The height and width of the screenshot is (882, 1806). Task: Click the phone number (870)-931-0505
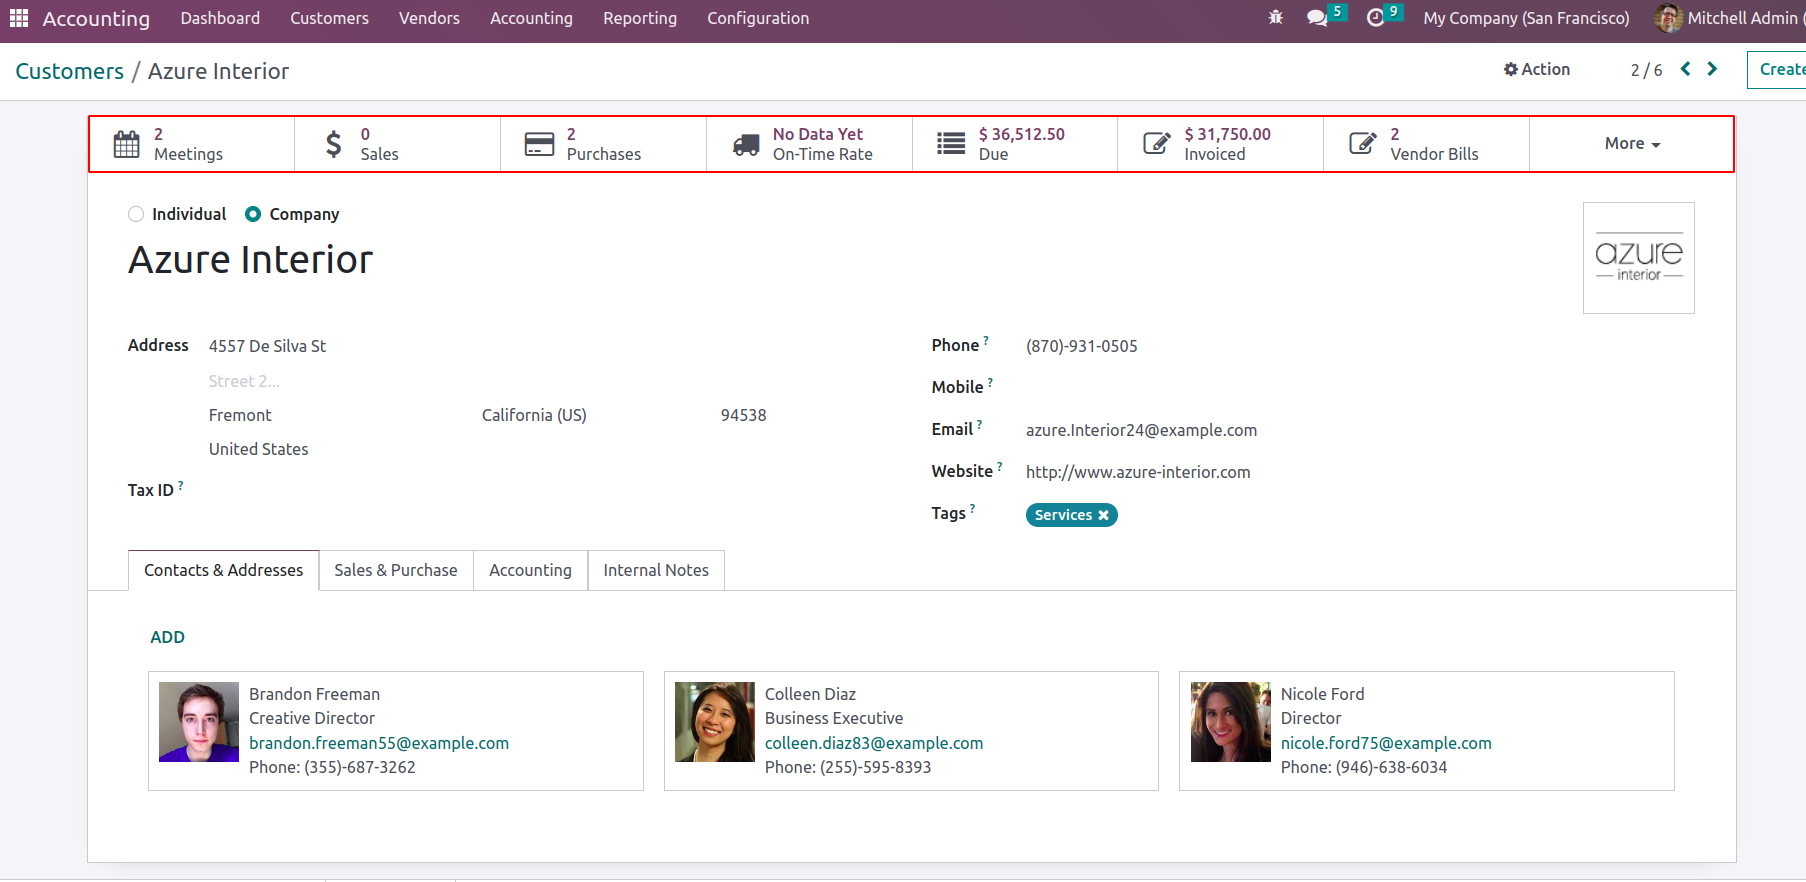[x=1082, y=346]
